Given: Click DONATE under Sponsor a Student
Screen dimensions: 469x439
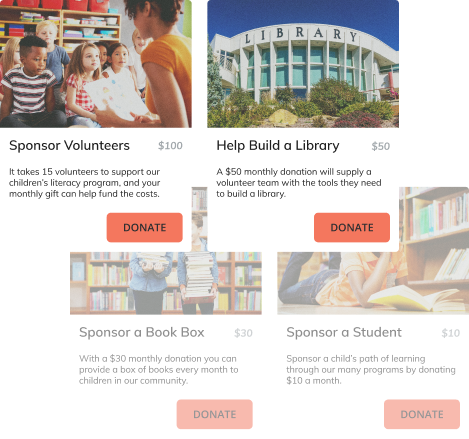Looking at the screenshot, I should pyautogui.click(x=422, y=414).
